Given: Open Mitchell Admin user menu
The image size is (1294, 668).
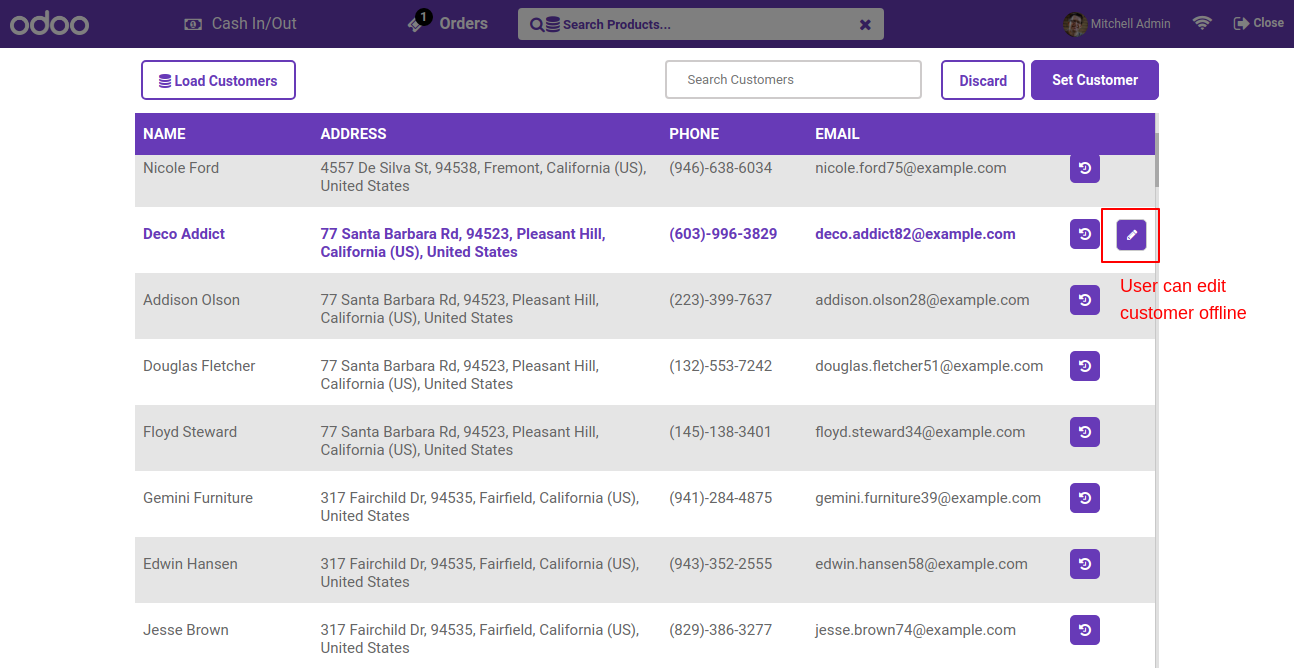Looking at the screenshot, I should click(x=1117, y=23).
